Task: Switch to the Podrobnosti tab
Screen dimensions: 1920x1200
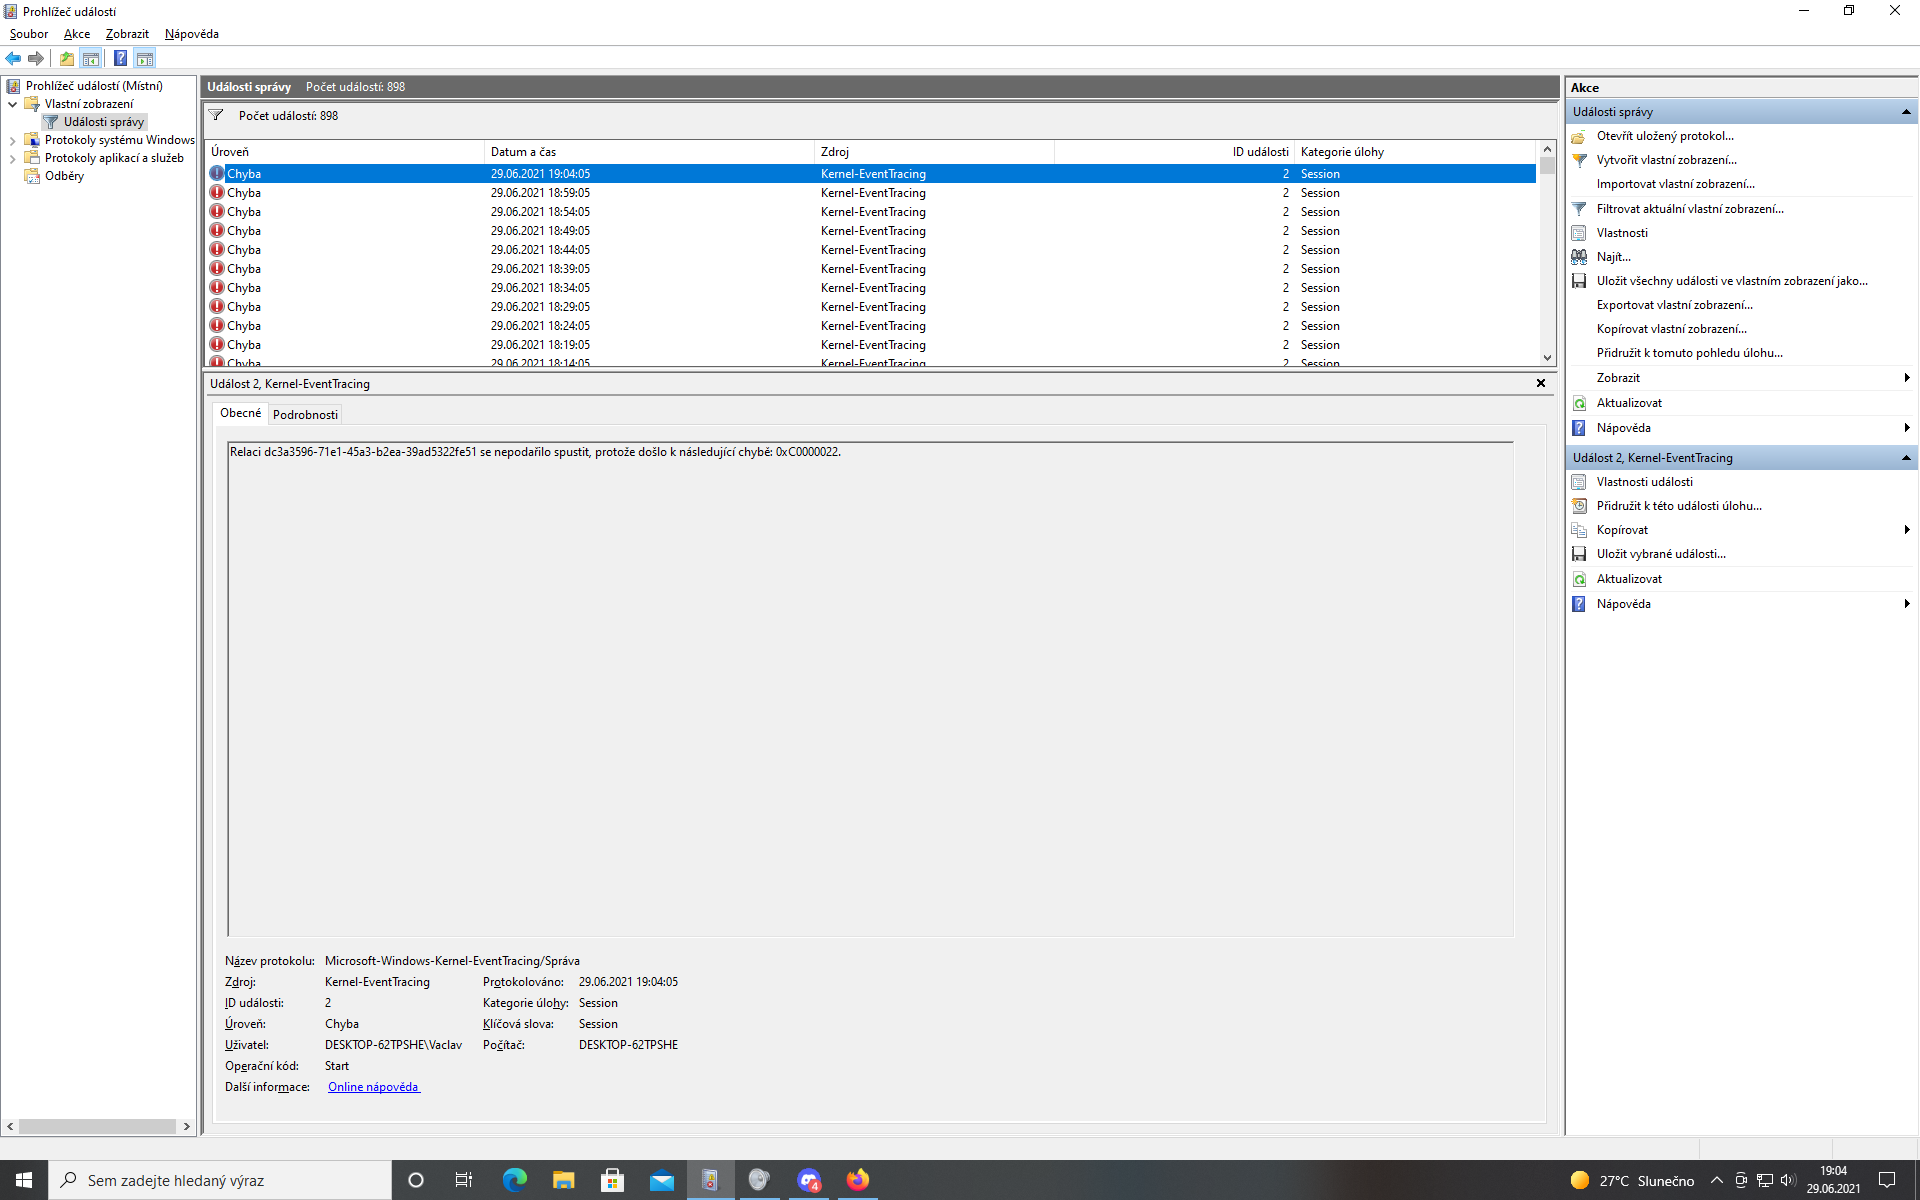Action: tap(305, 414)
